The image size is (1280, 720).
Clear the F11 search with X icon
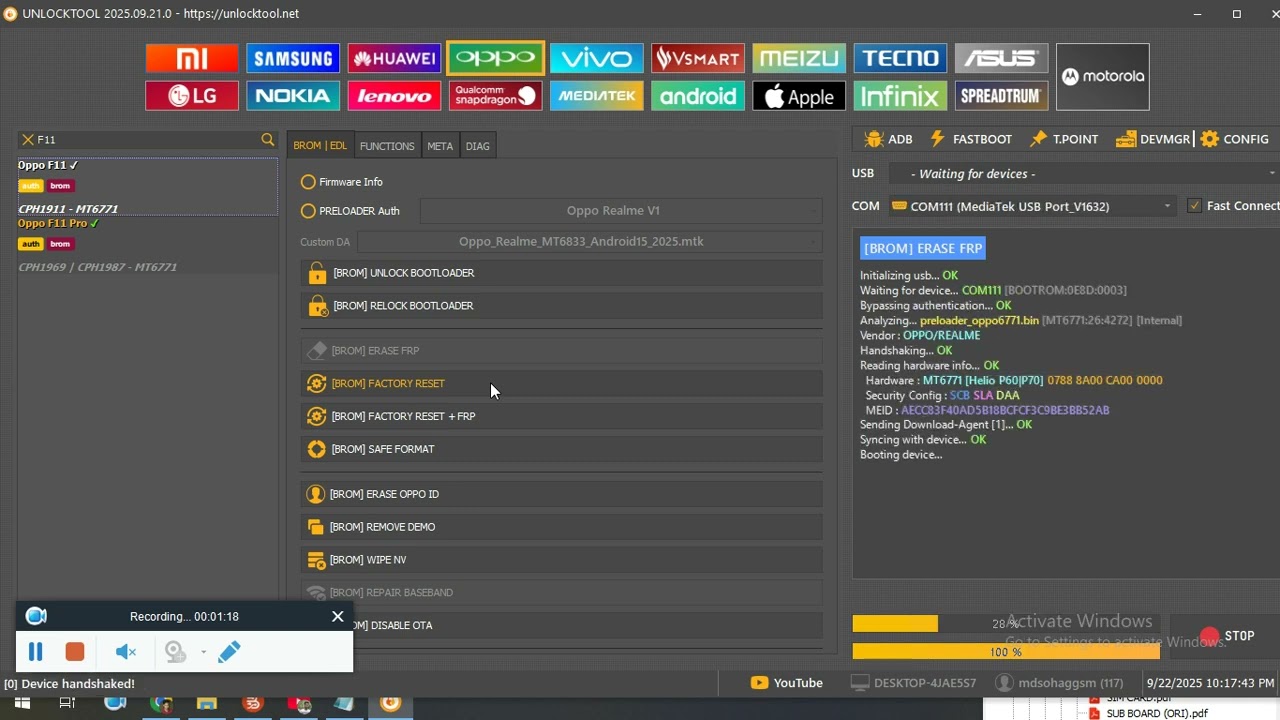[x=28, y=140]
